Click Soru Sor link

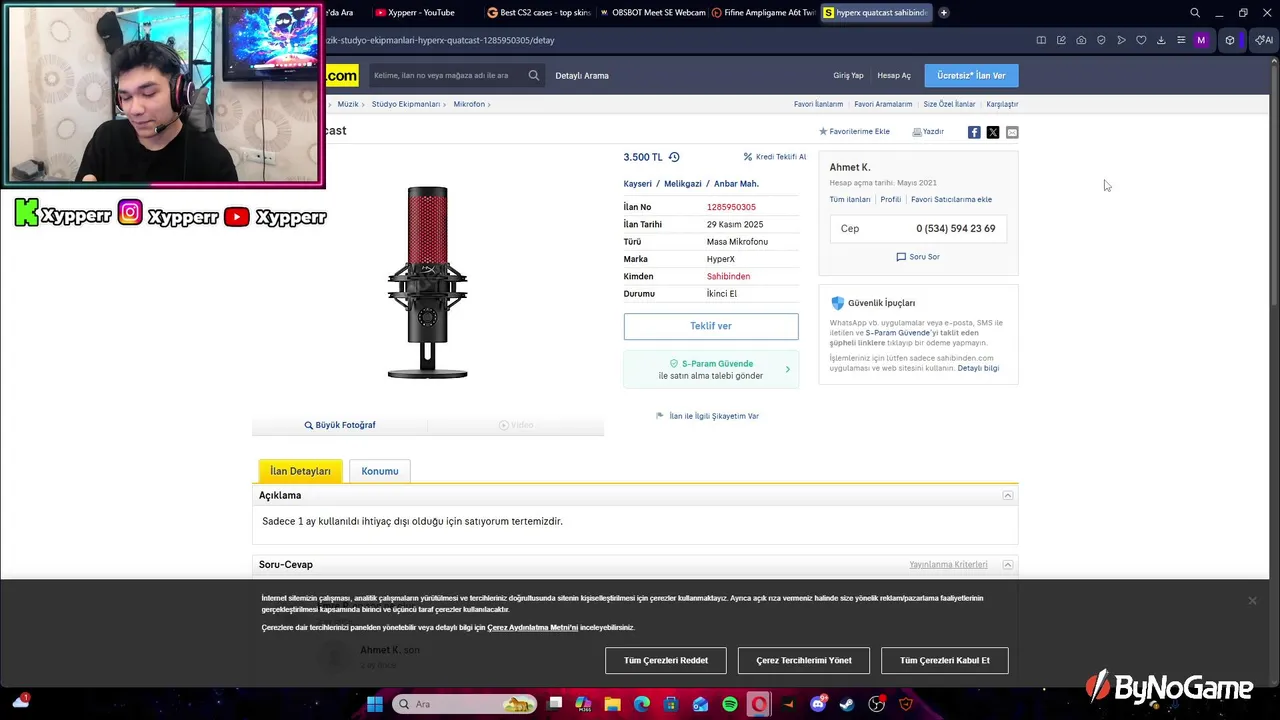[x=918, y=257]
